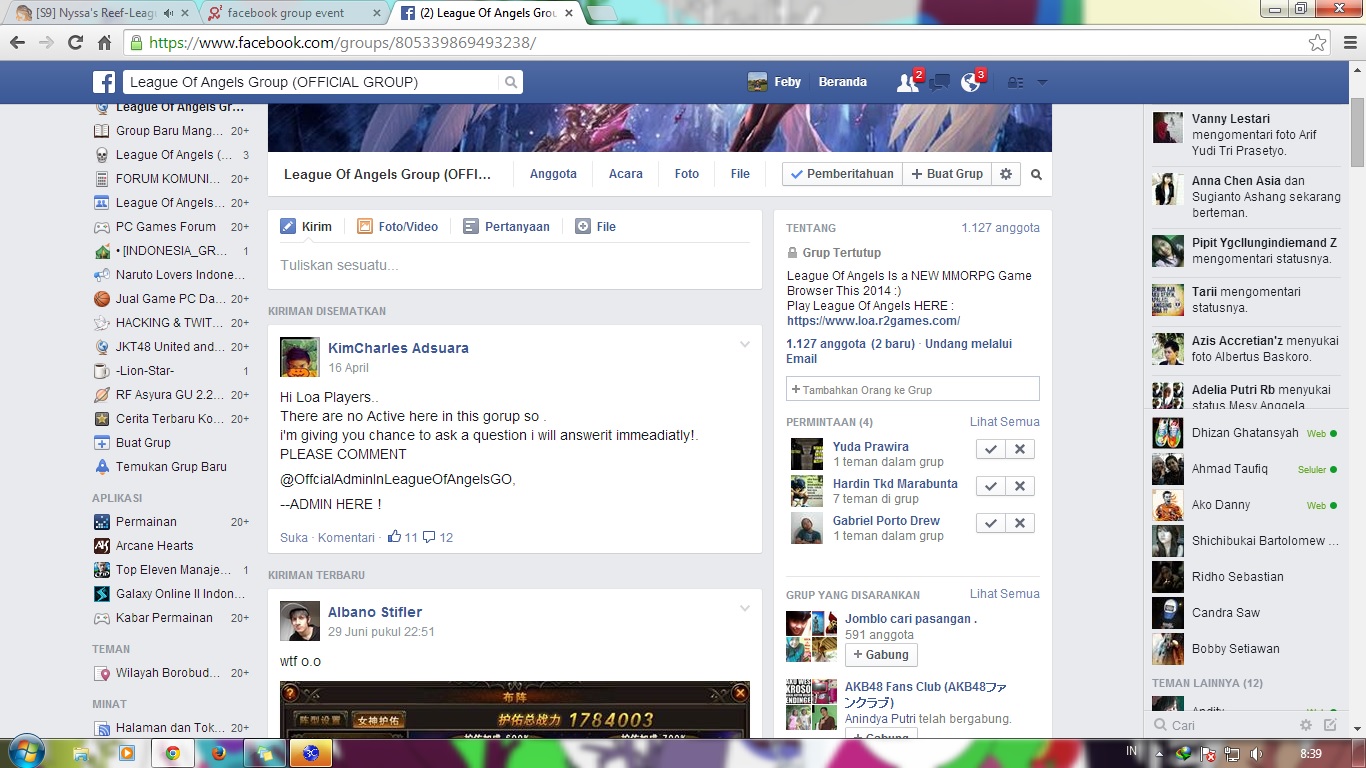Open the group settings gear icon

click(1006, 174)
